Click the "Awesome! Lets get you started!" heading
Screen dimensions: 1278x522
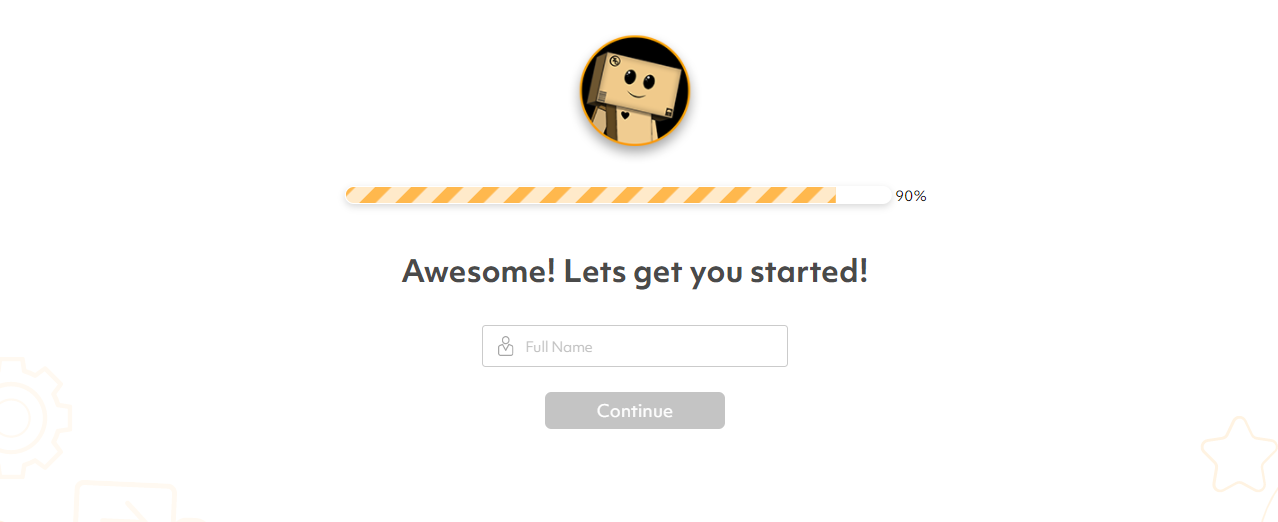click(x=635, y=271)
